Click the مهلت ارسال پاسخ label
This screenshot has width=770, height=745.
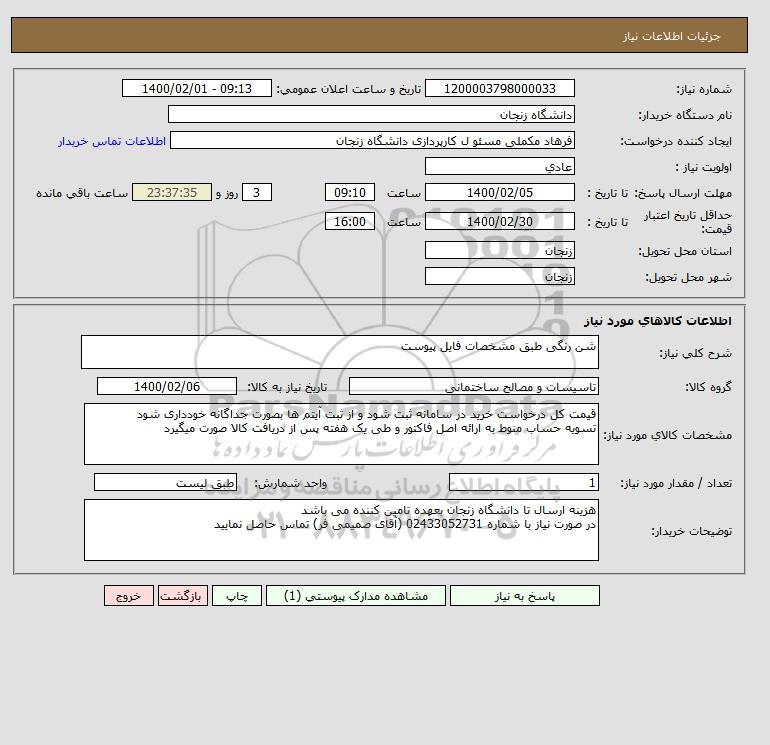[x=683, y=193]
